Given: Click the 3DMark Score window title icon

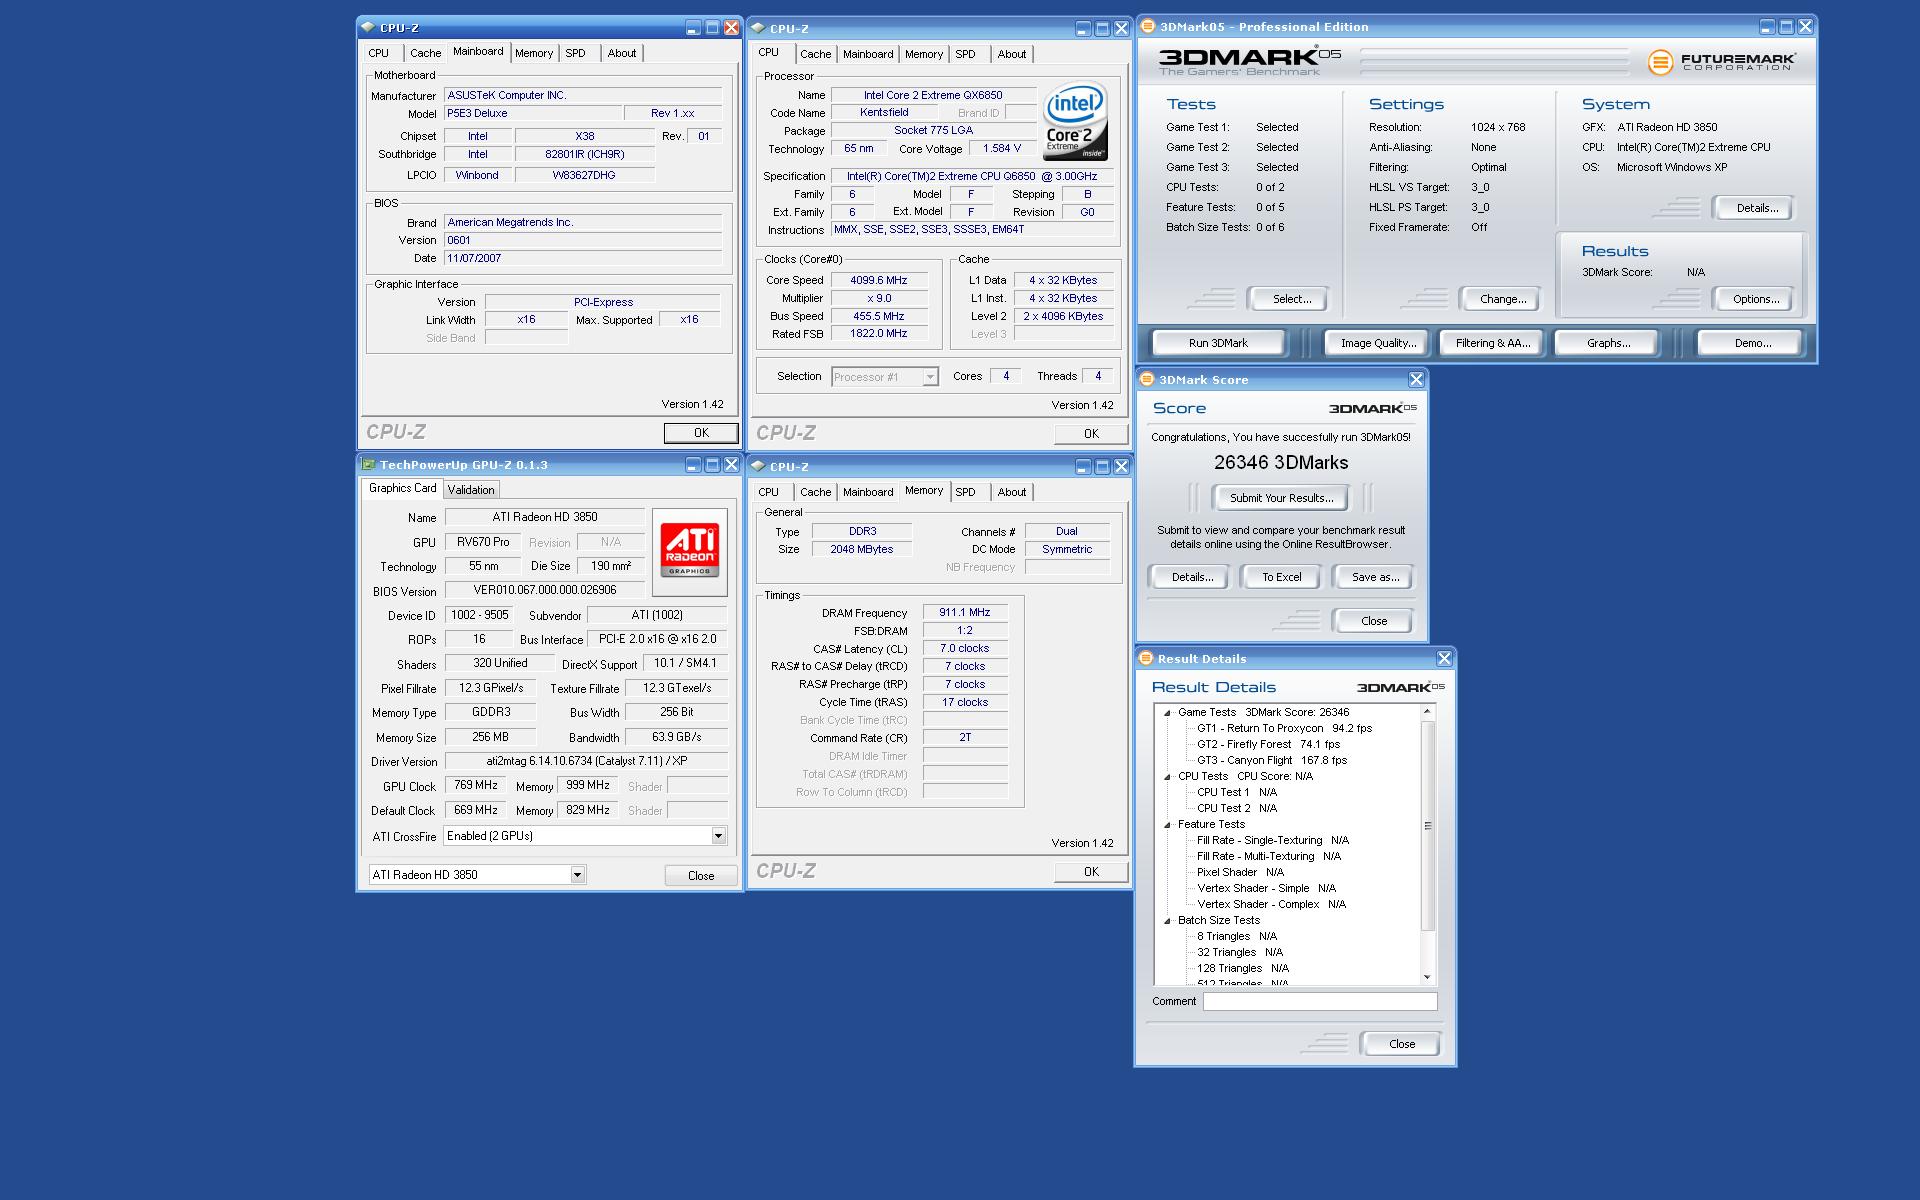Looking at the screenshot, I should [x=1147, y=380].
